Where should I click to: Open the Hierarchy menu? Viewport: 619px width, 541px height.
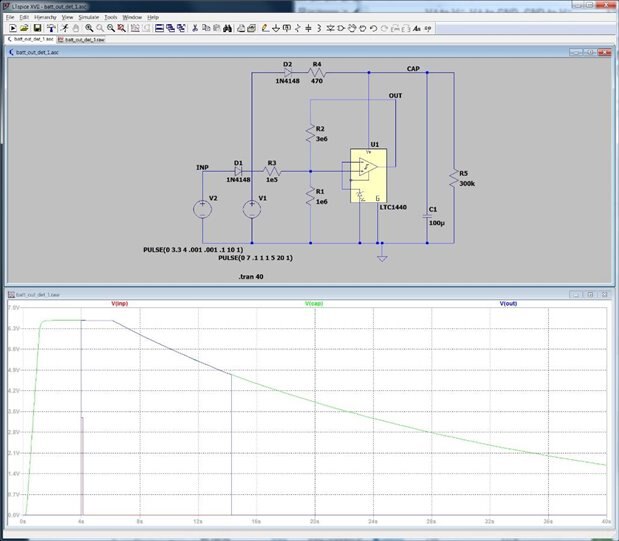45,17
